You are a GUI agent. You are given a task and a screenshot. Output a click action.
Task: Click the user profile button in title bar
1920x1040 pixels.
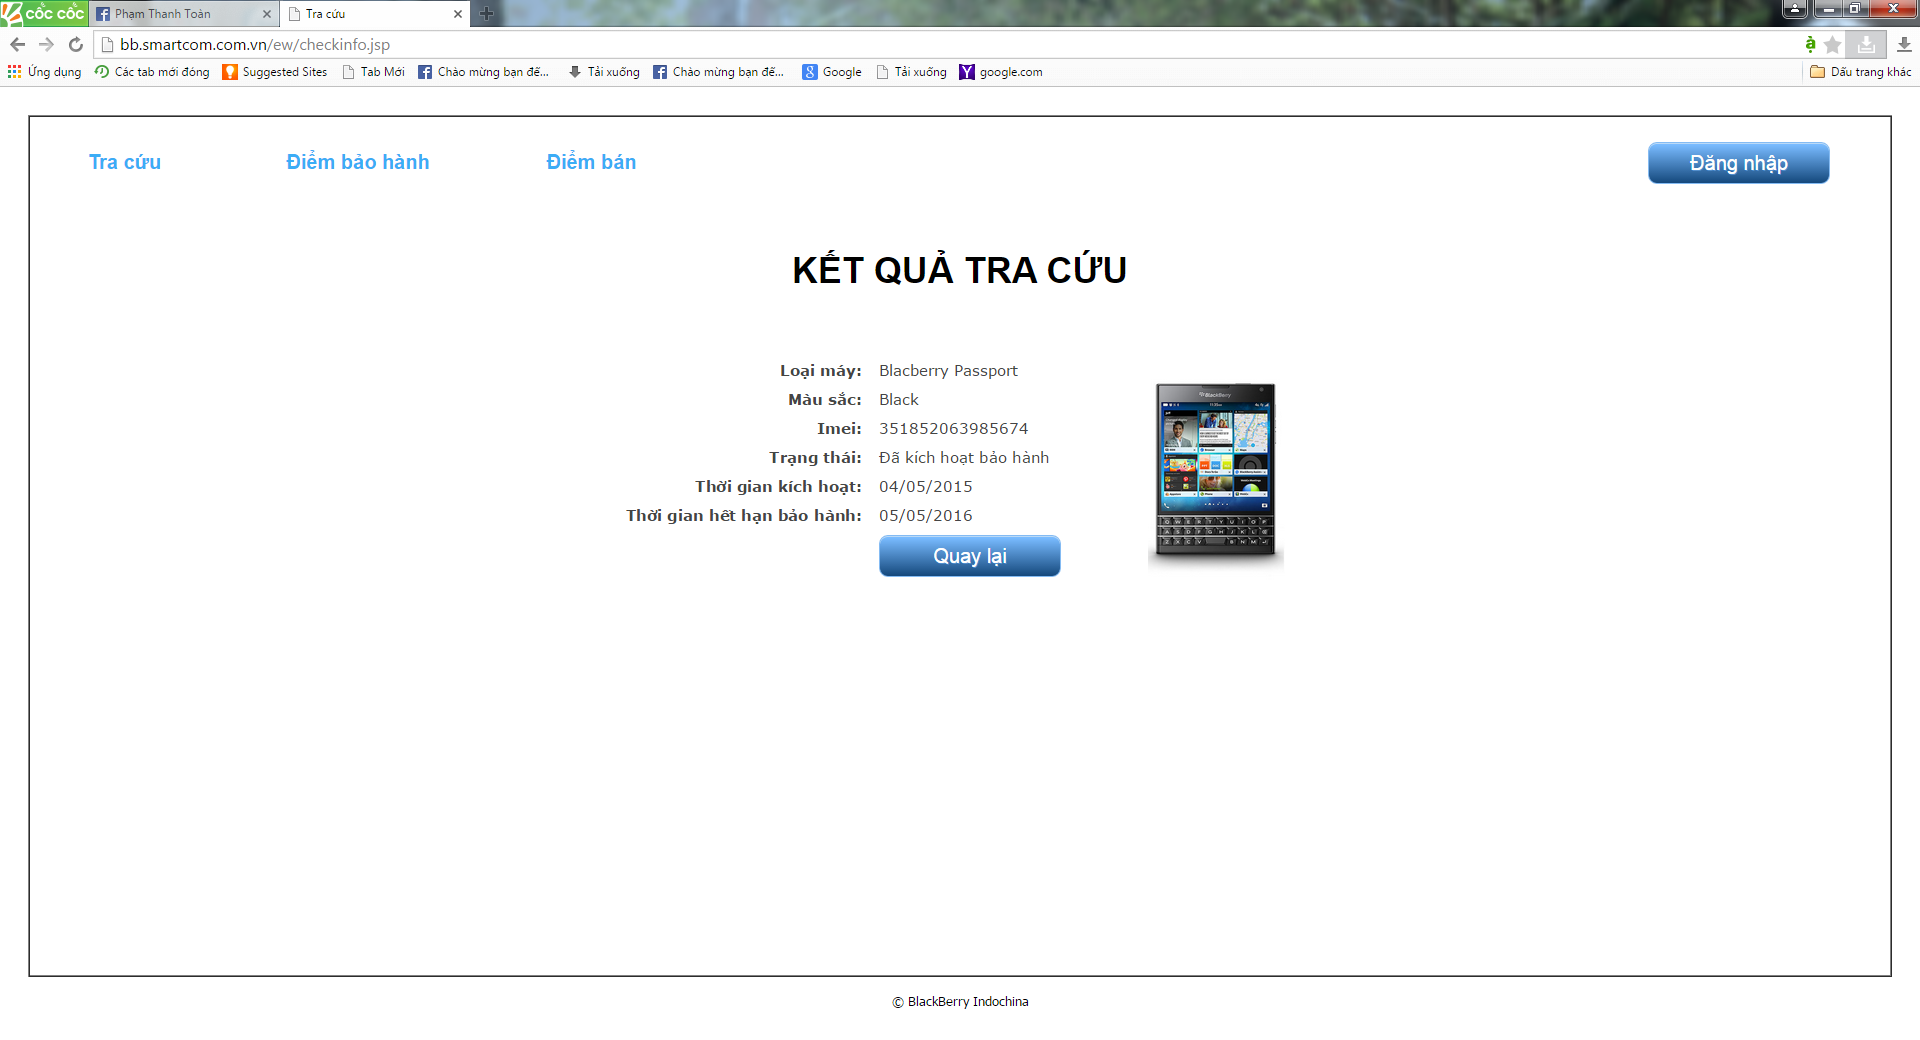point(1795,9)
